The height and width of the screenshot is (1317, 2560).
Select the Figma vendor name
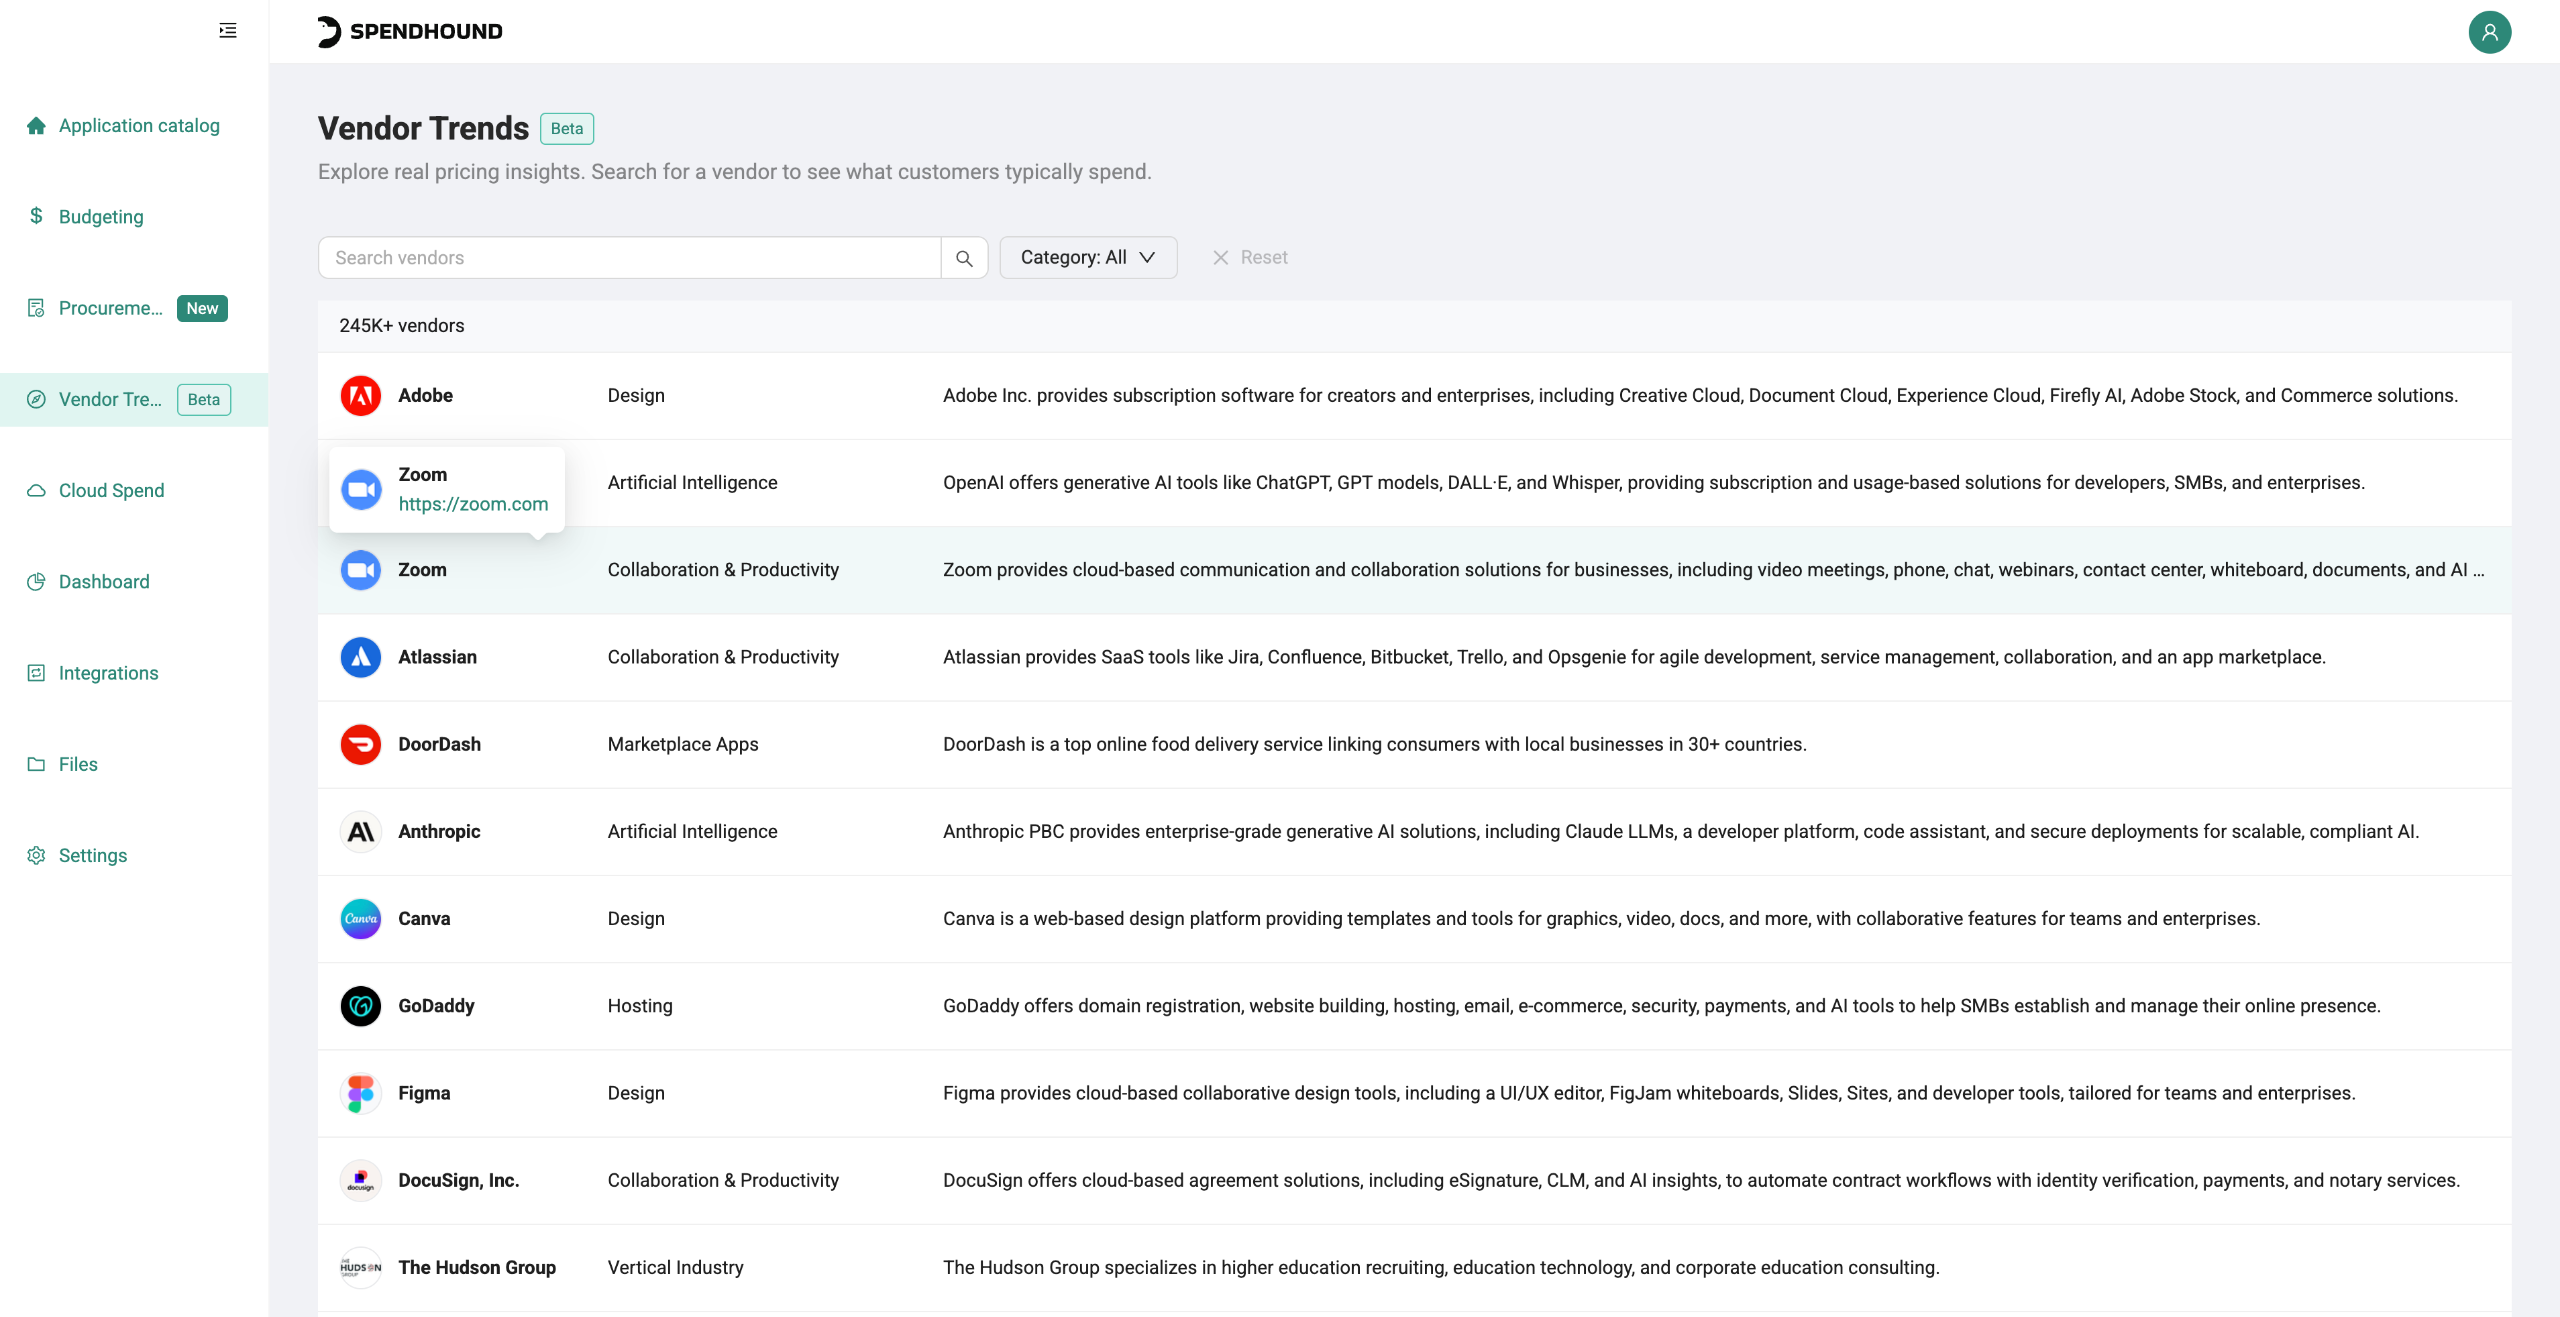click(424, 1093)
